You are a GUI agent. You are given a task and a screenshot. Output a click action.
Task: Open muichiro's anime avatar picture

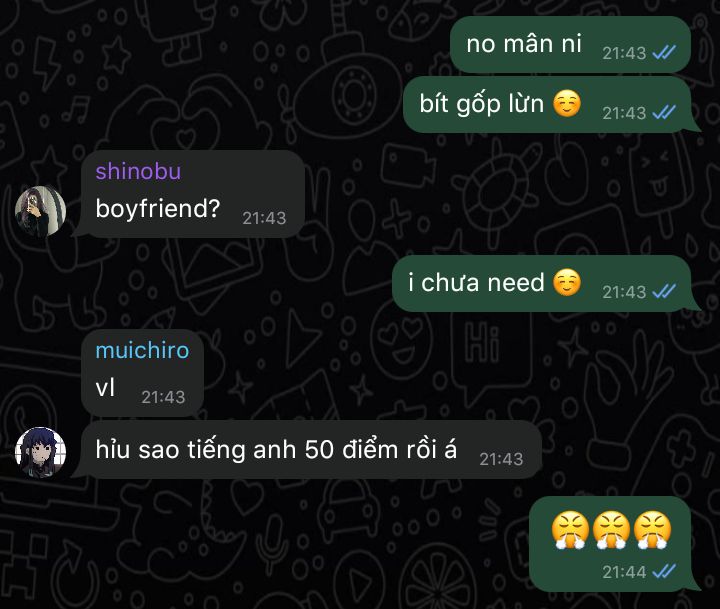40,452
